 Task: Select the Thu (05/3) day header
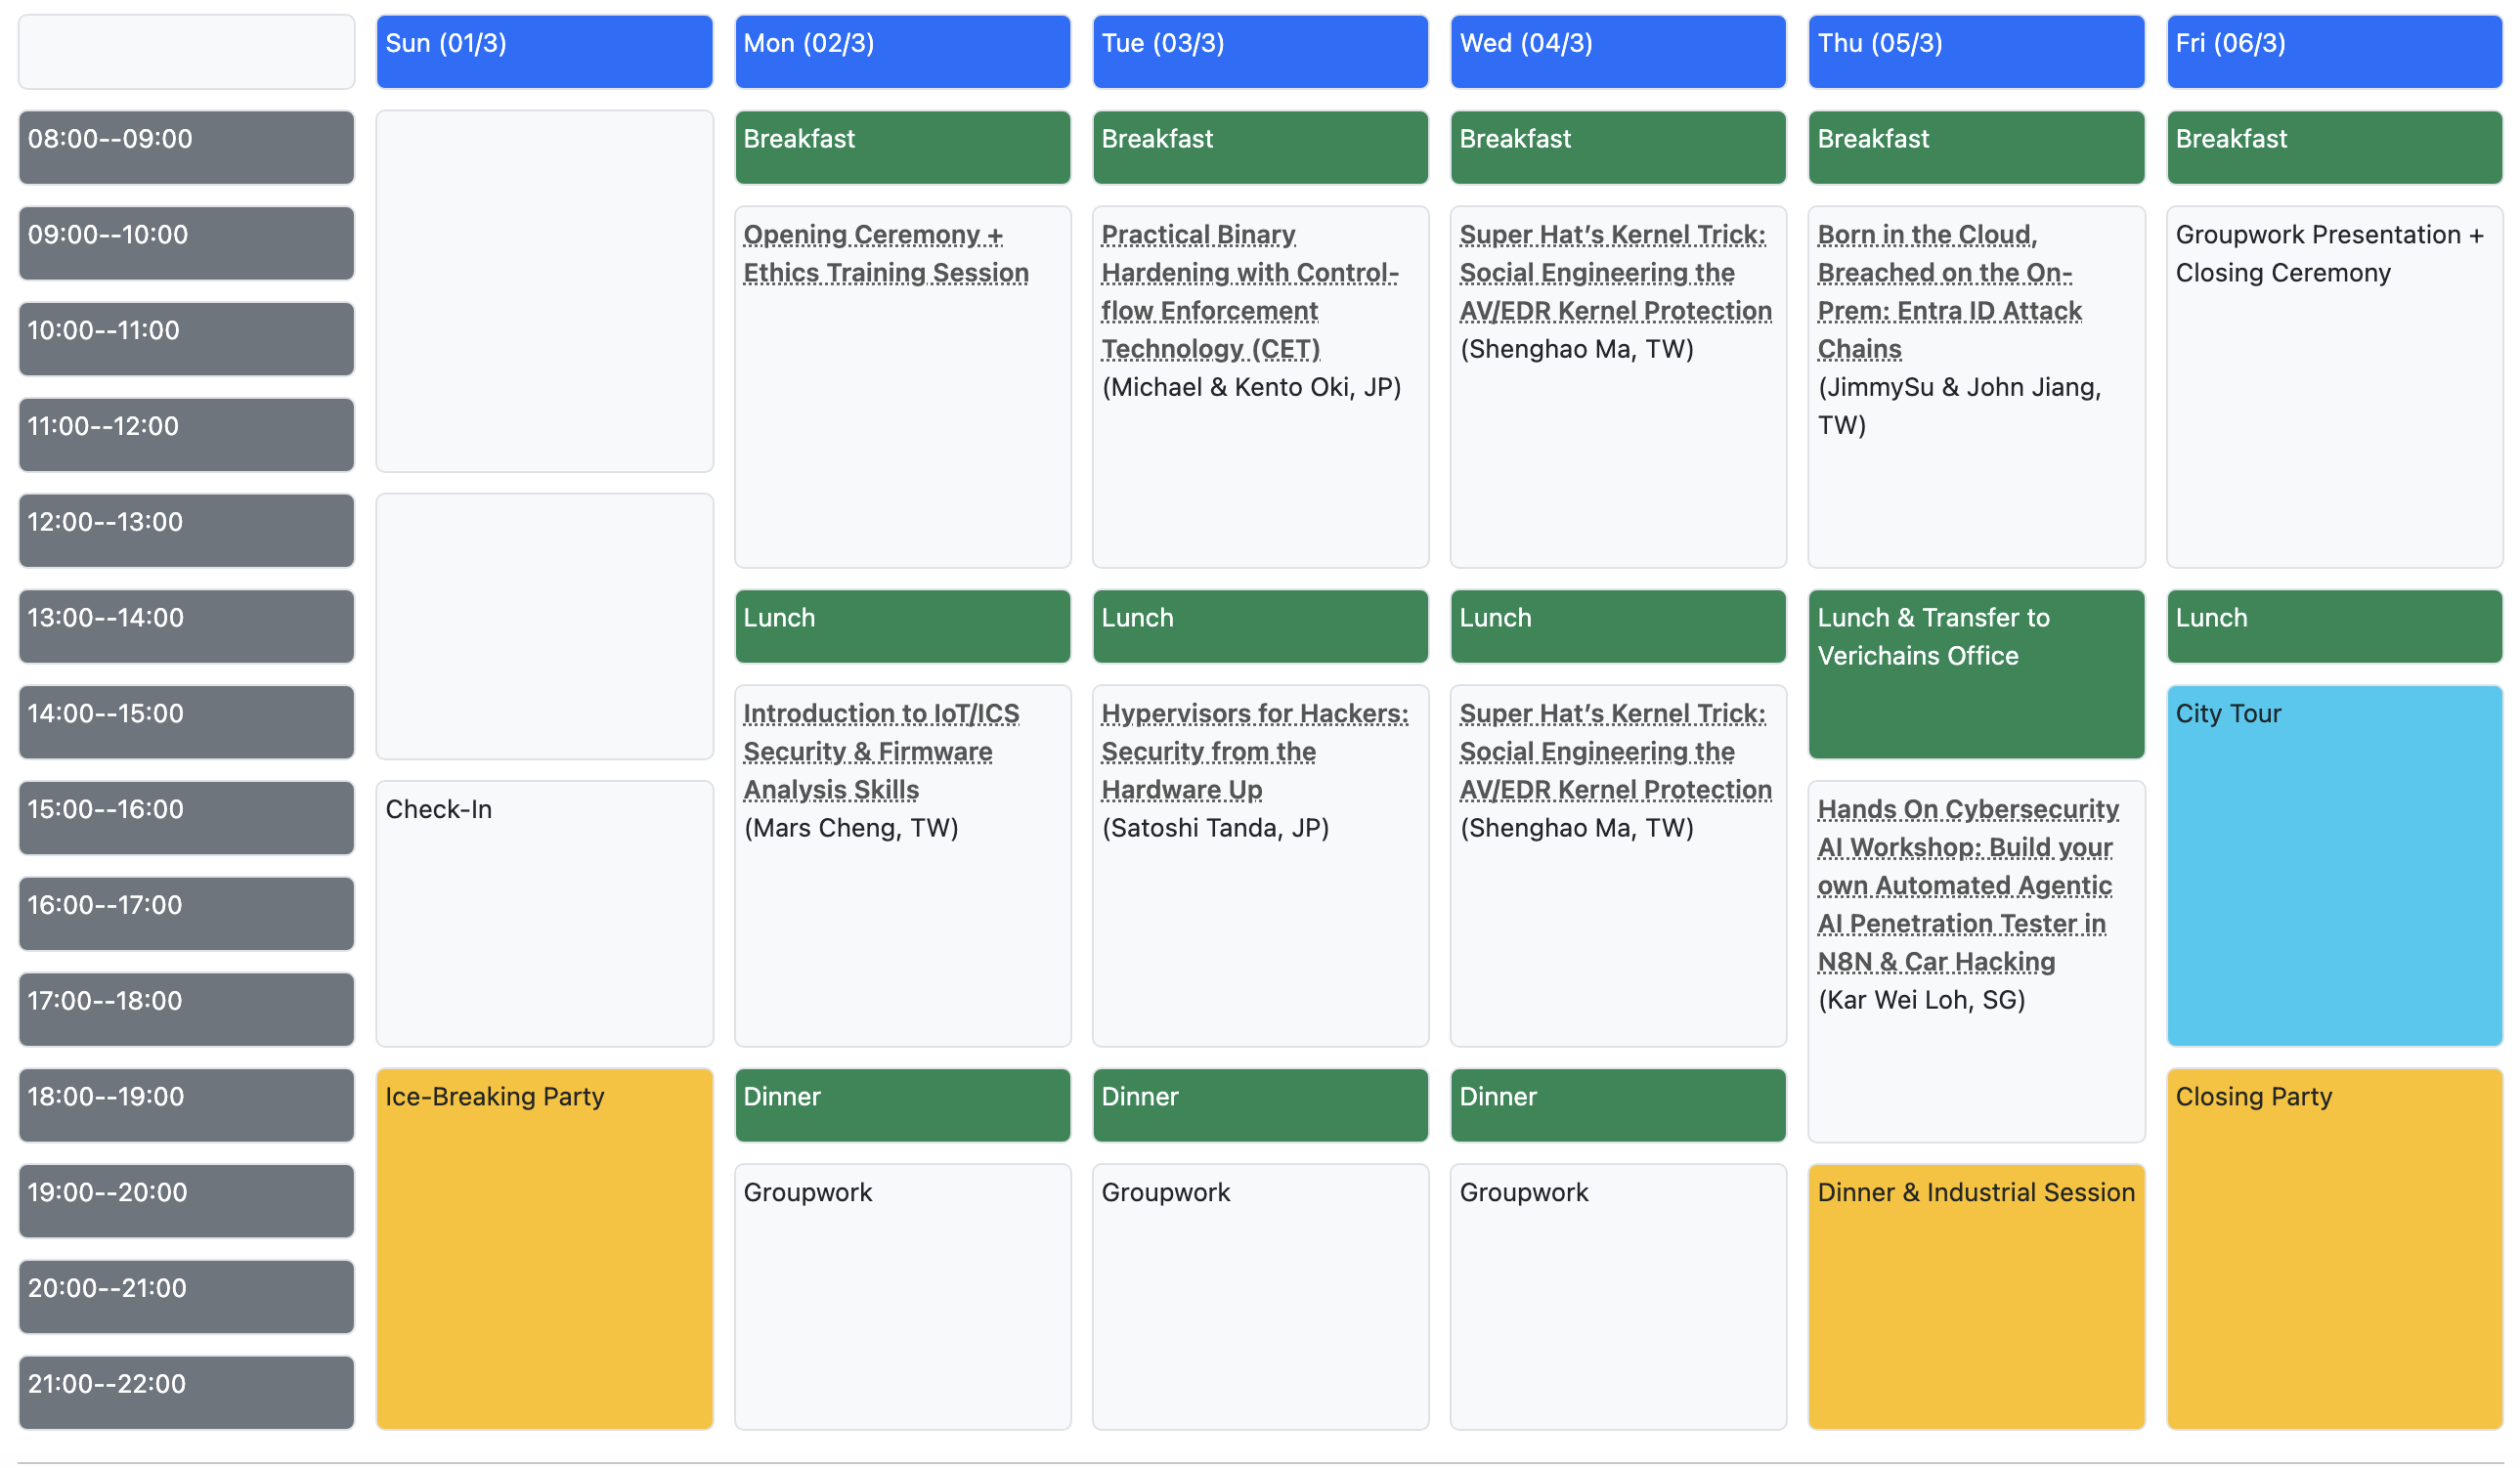pos(1975,51)
